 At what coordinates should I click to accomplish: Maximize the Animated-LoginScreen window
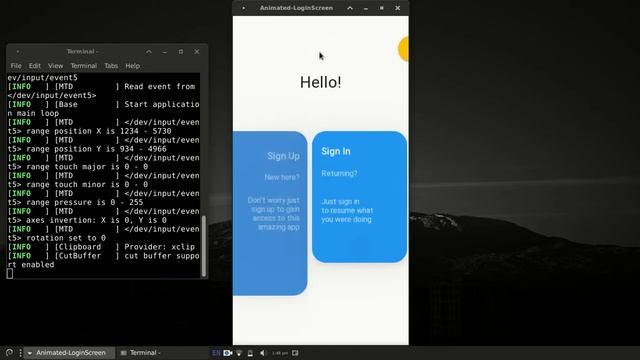(382, 8)
